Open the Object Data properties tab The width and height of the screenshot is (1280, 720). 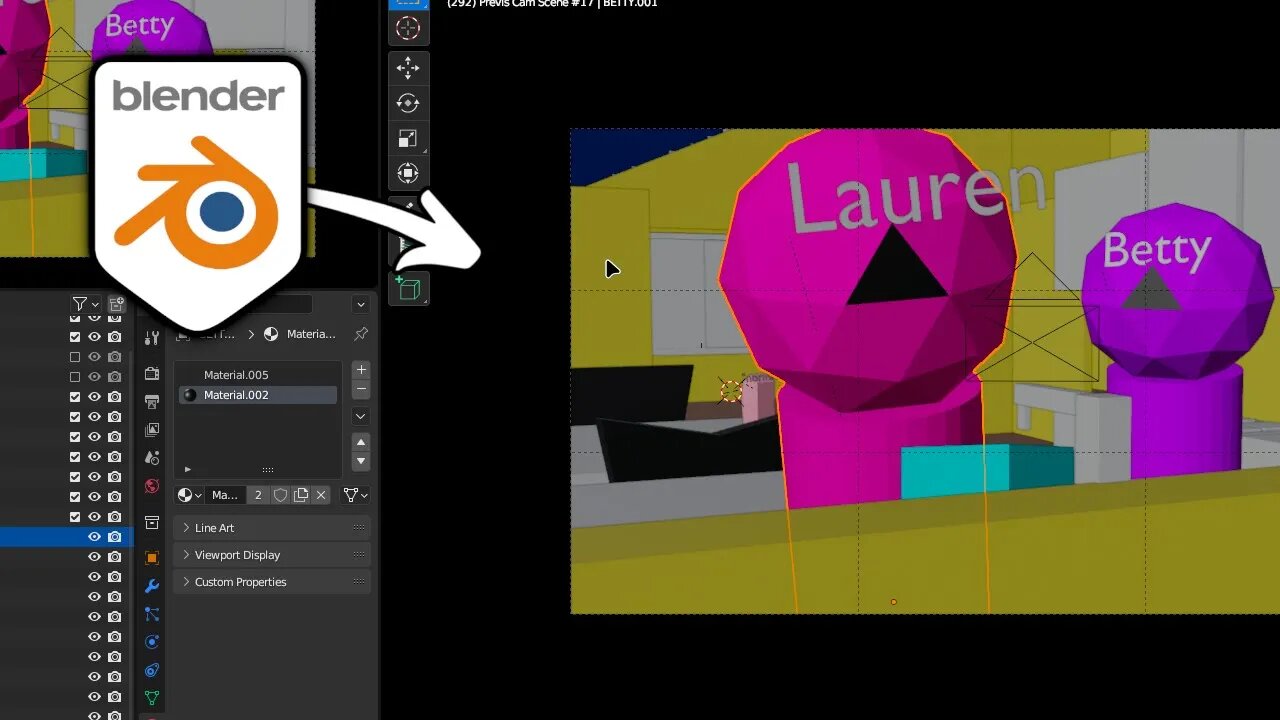pyautogui.click(x=152, y=698)
